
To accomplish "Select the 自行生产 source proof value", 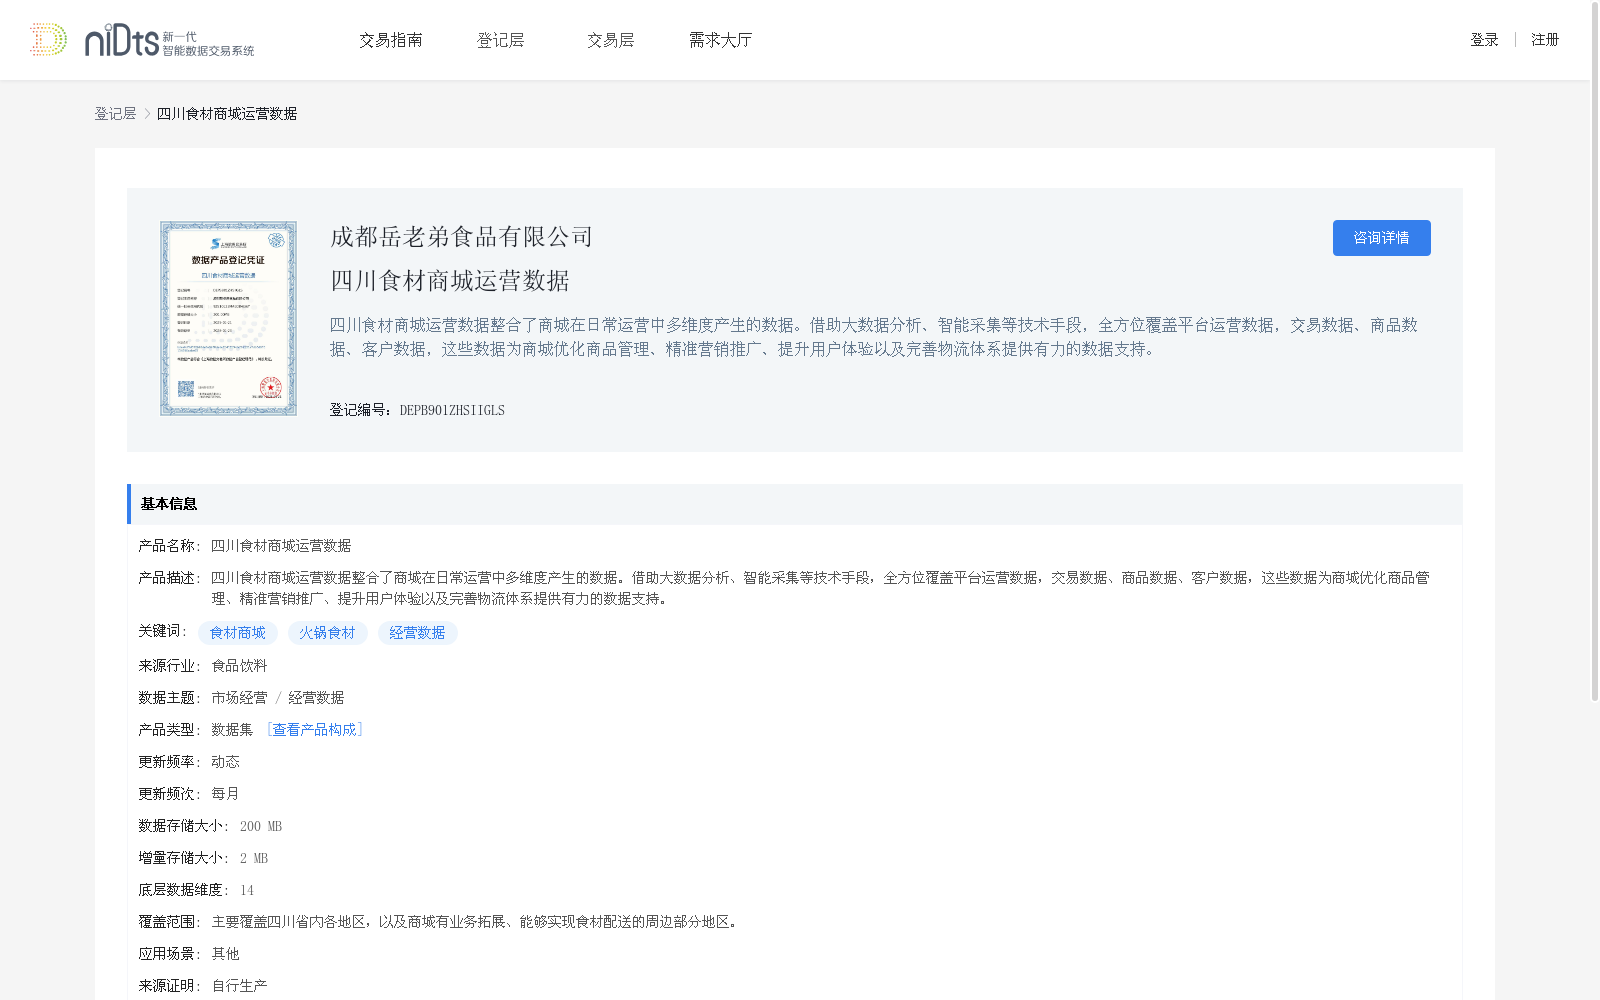I will click(239, 986).
